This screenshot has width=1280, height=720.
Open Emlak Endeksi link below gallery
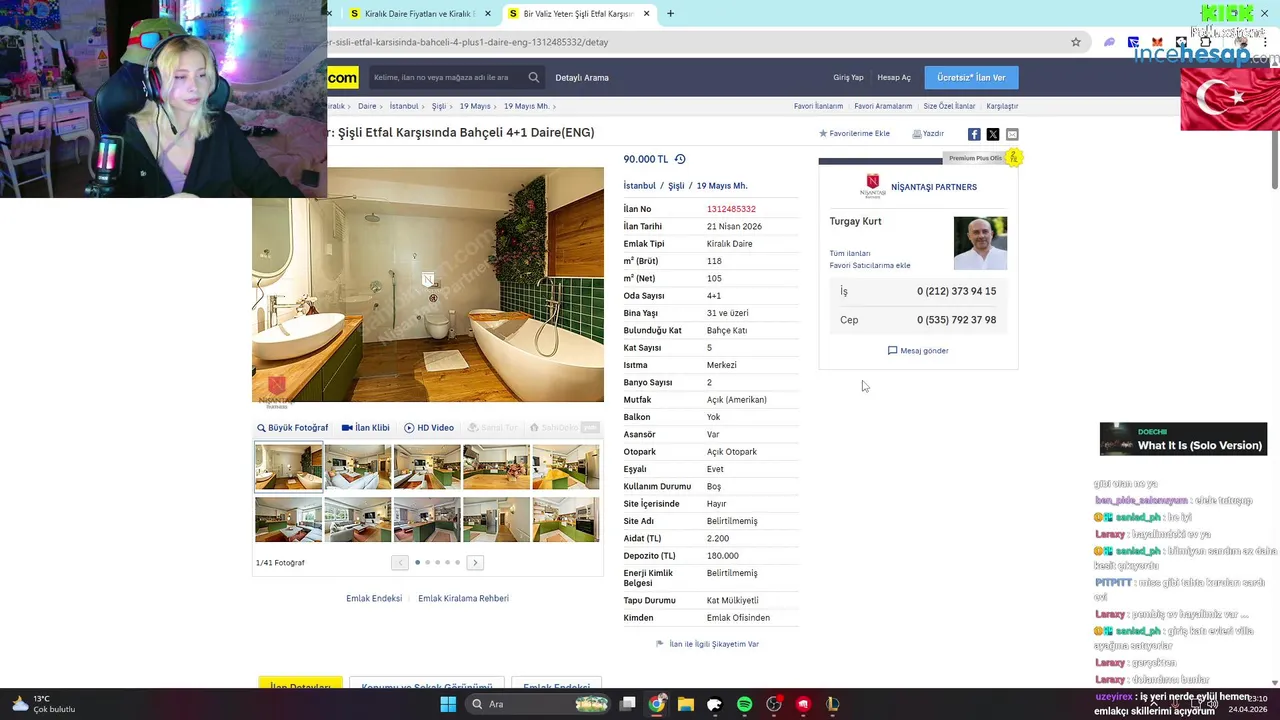[374, 599]
